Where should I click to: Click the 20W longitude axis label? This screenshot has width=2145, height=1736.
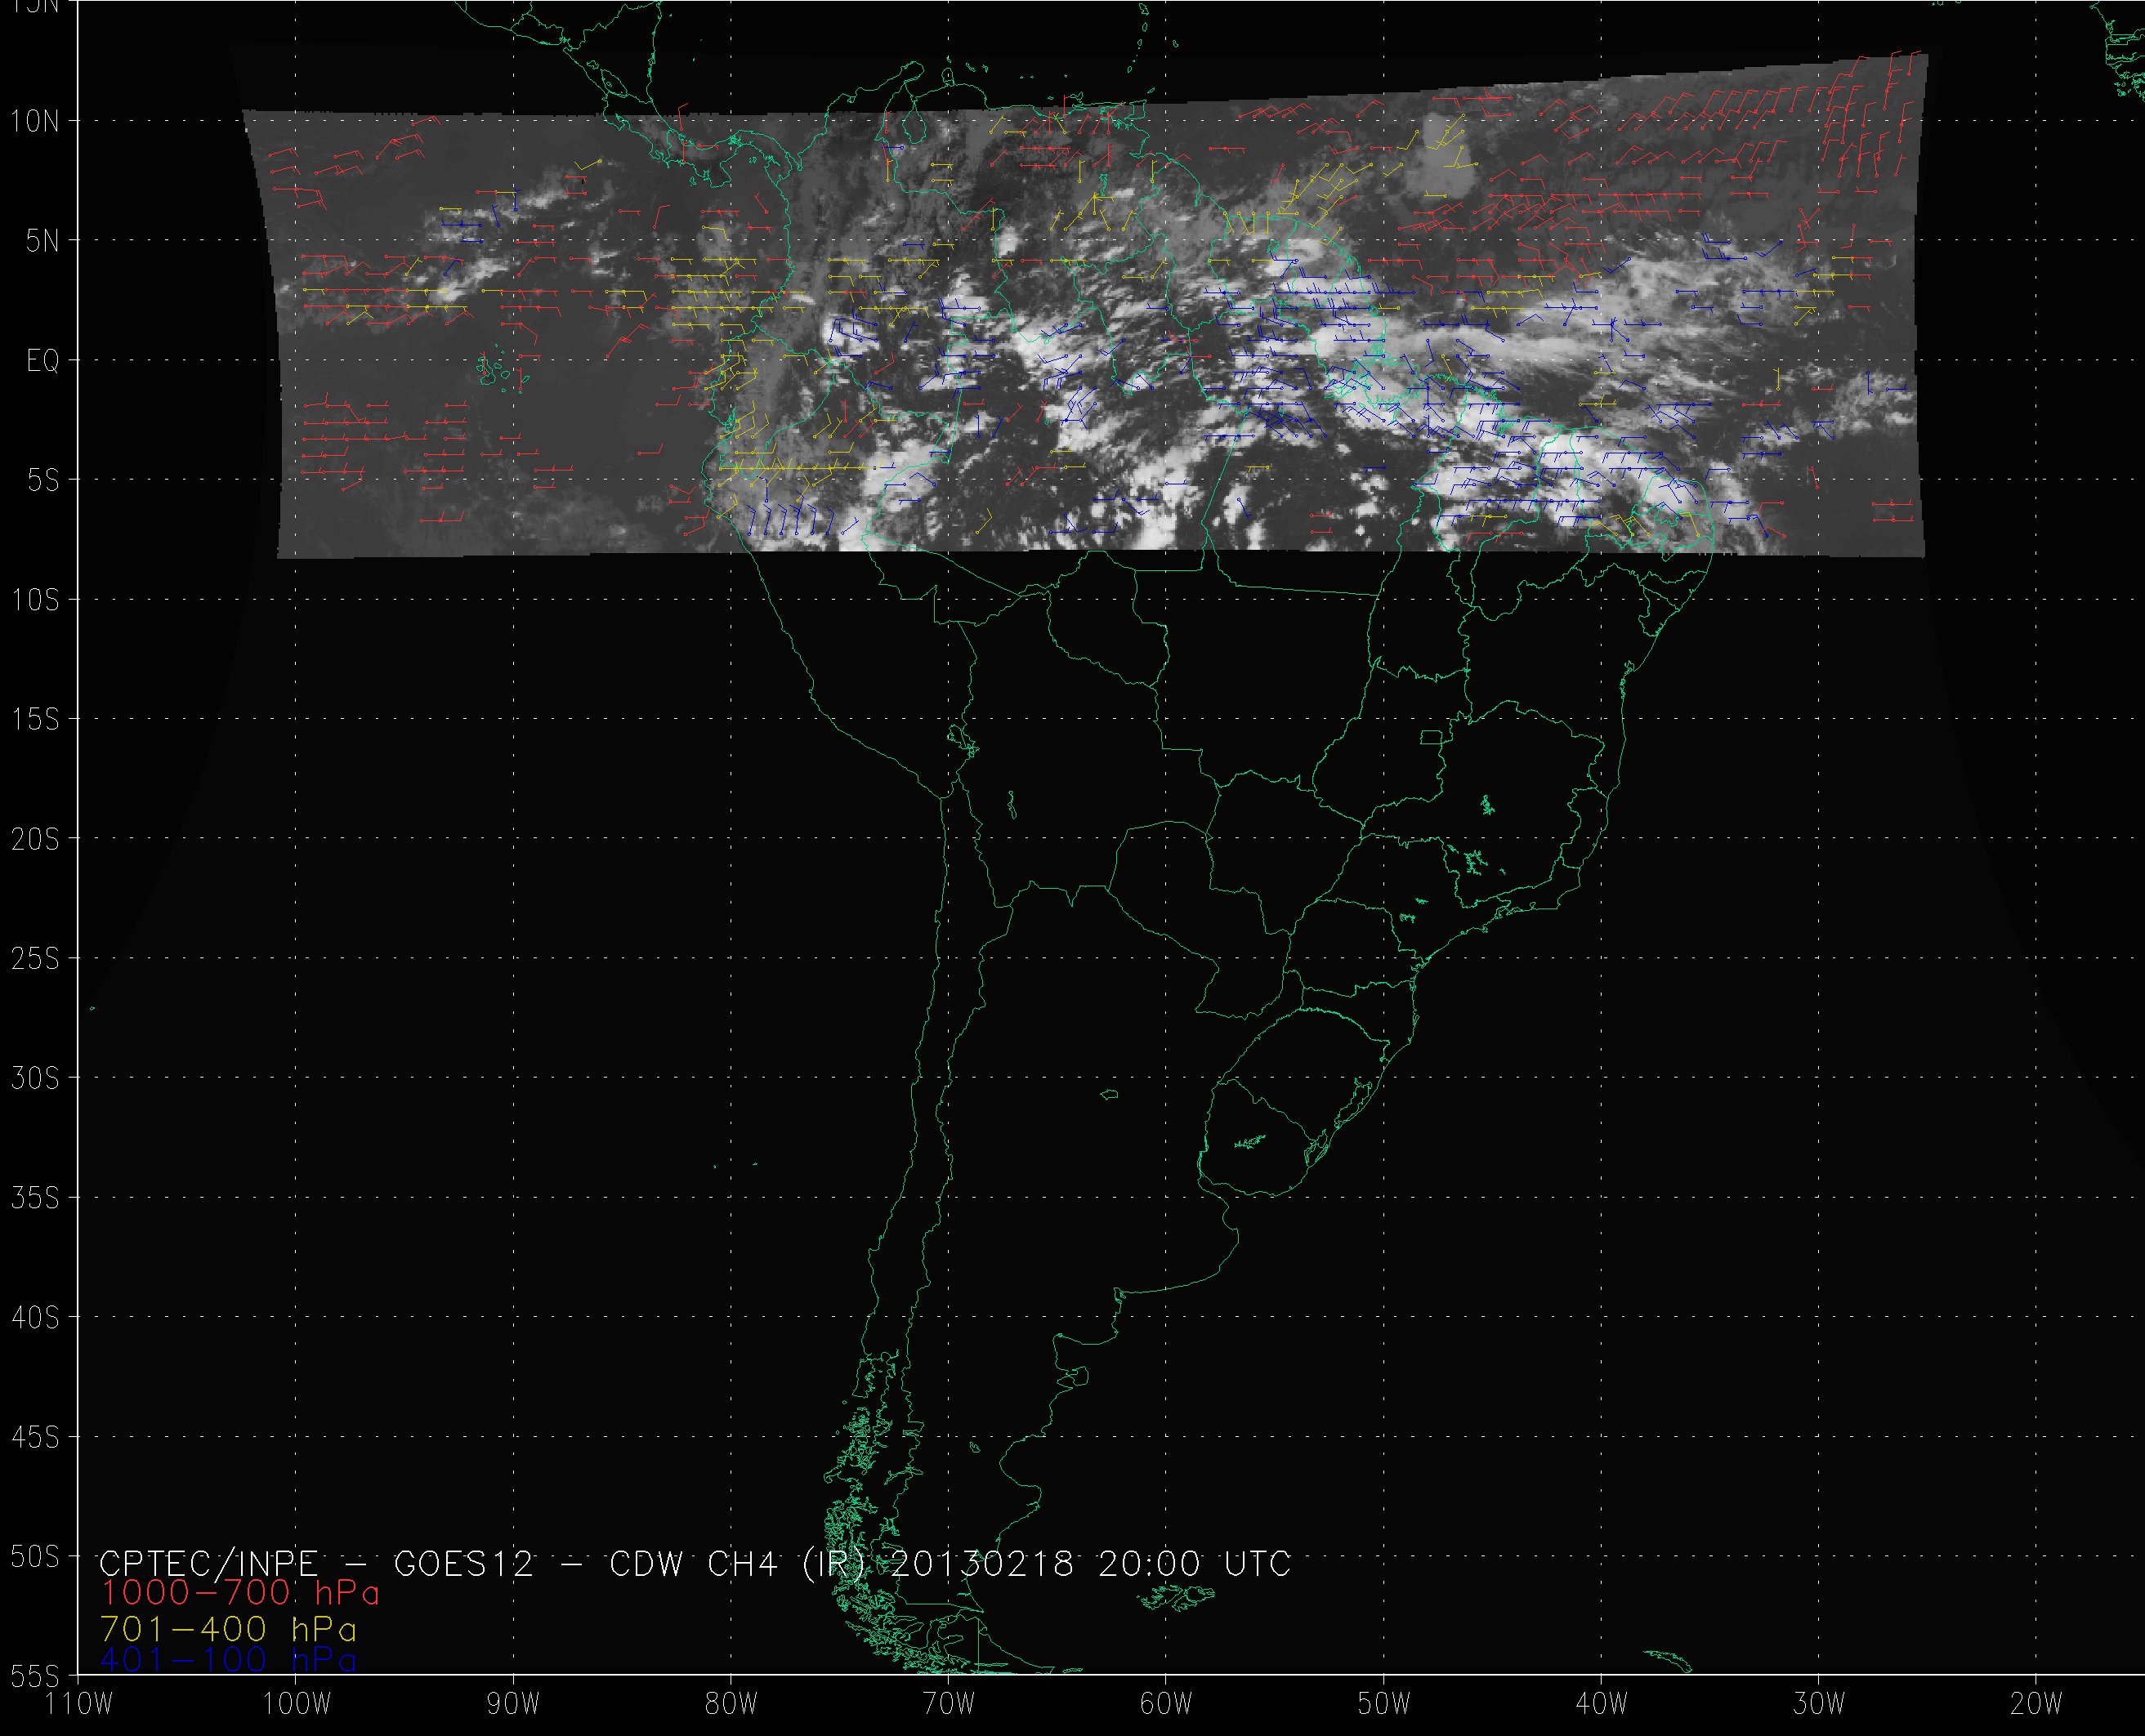click(x=2036, y=1704)
